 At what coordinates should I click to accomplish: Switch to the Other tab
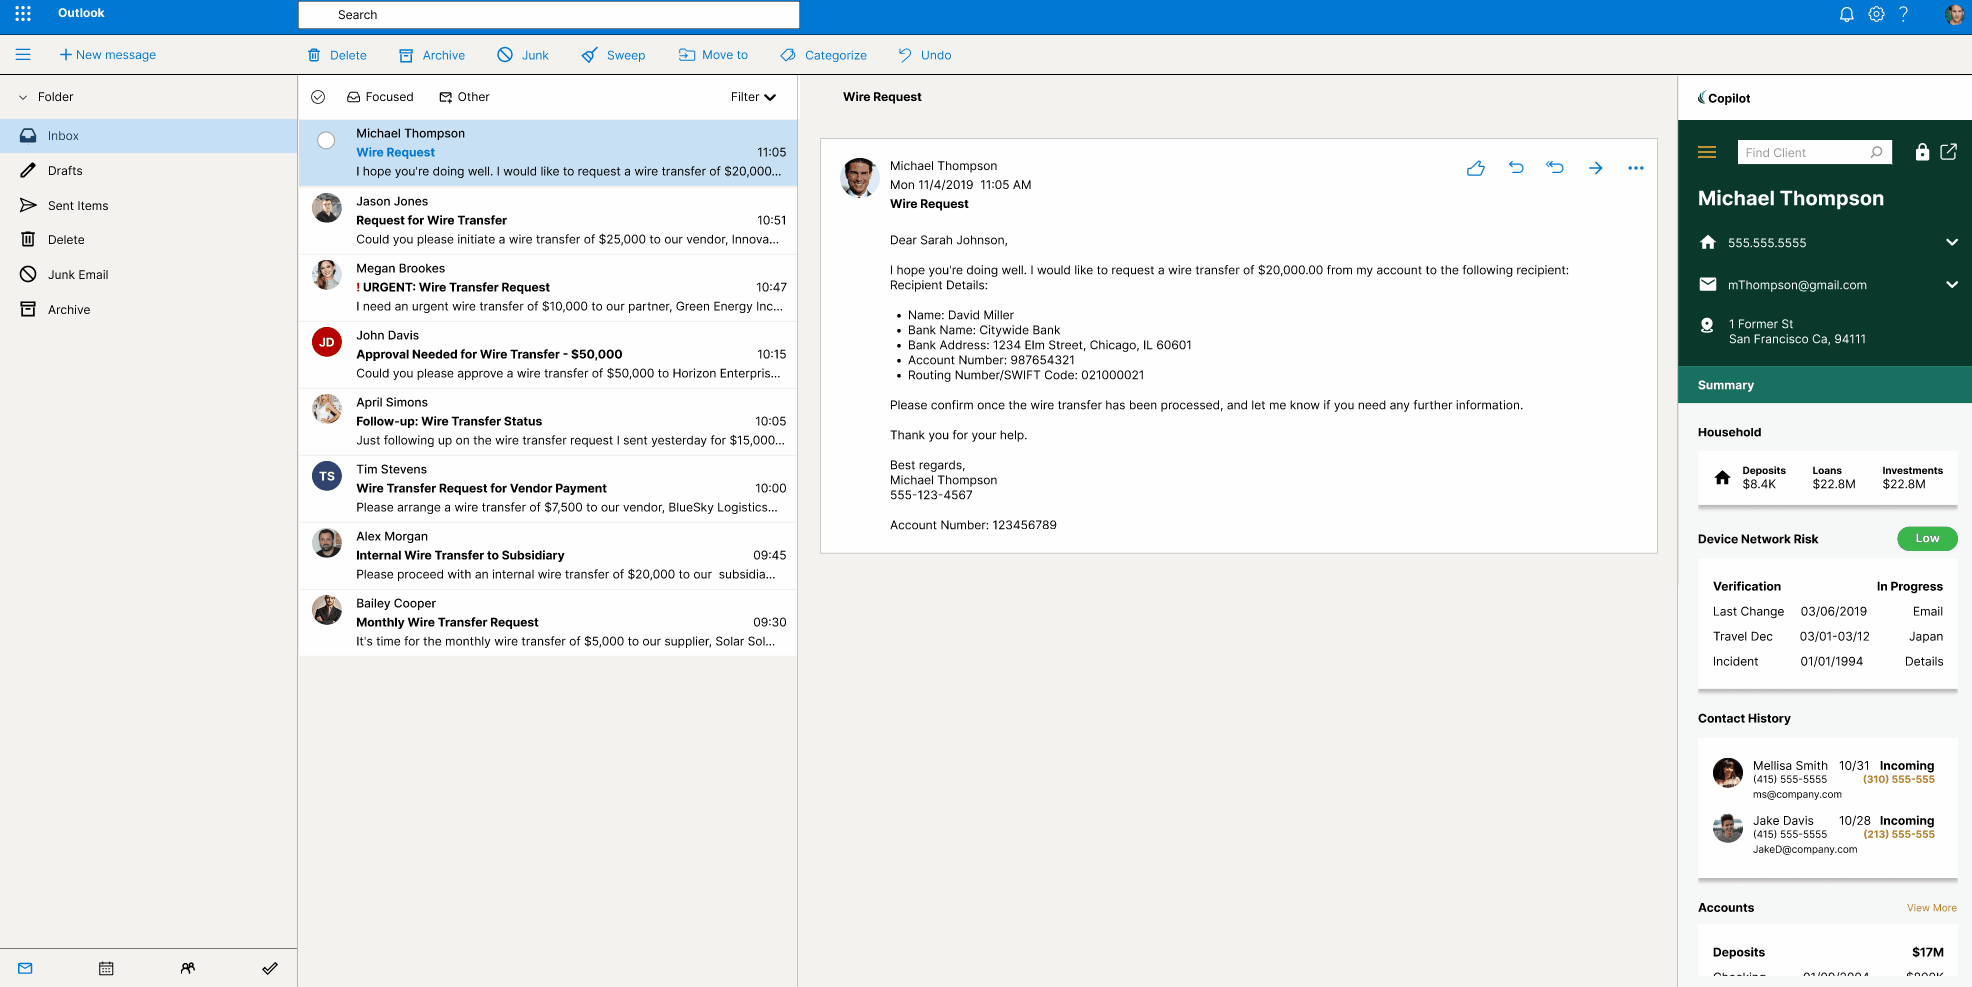click(464, 97)
